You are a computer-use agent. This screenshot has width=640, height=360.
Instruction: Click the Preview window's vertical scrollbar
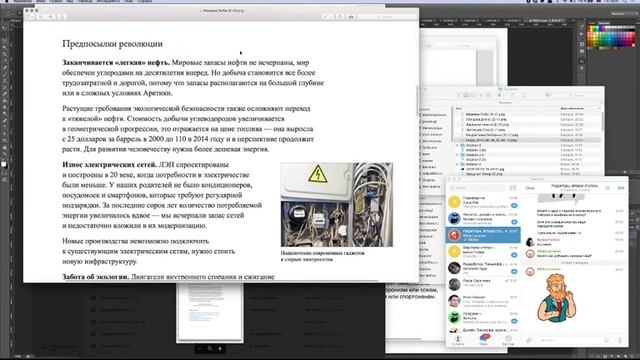pos(417,100)
